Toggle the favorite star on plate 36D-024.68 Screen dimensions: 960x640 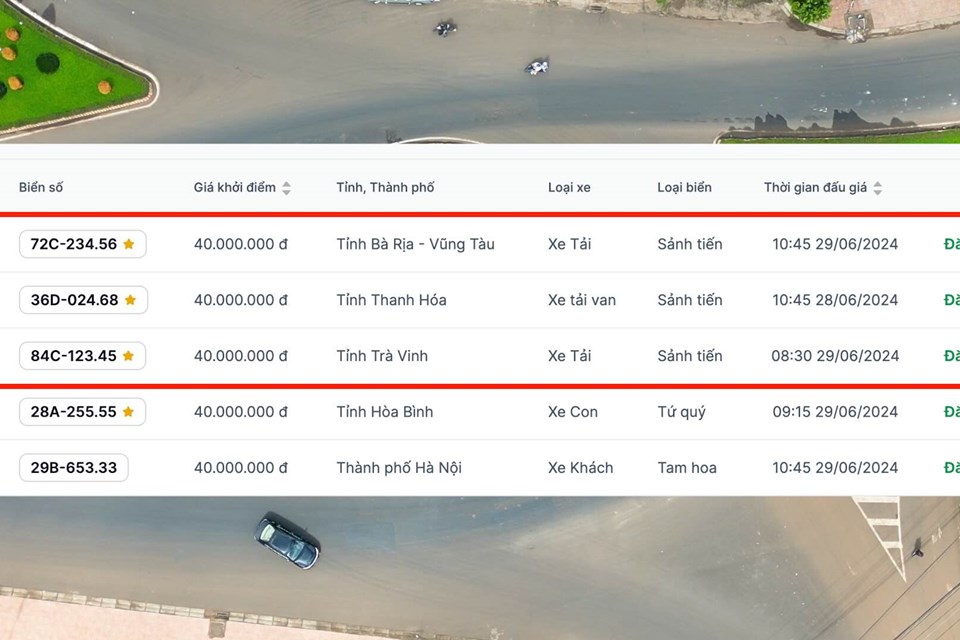(130, 300)
